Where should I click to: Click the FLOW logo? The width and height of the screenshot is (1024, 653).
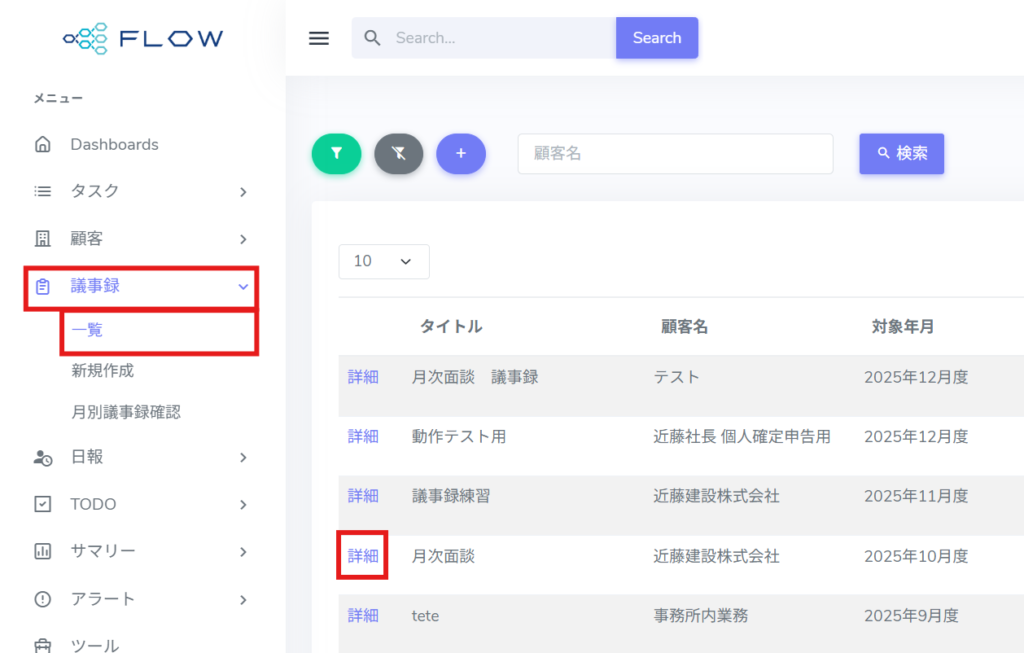(143, 39)
